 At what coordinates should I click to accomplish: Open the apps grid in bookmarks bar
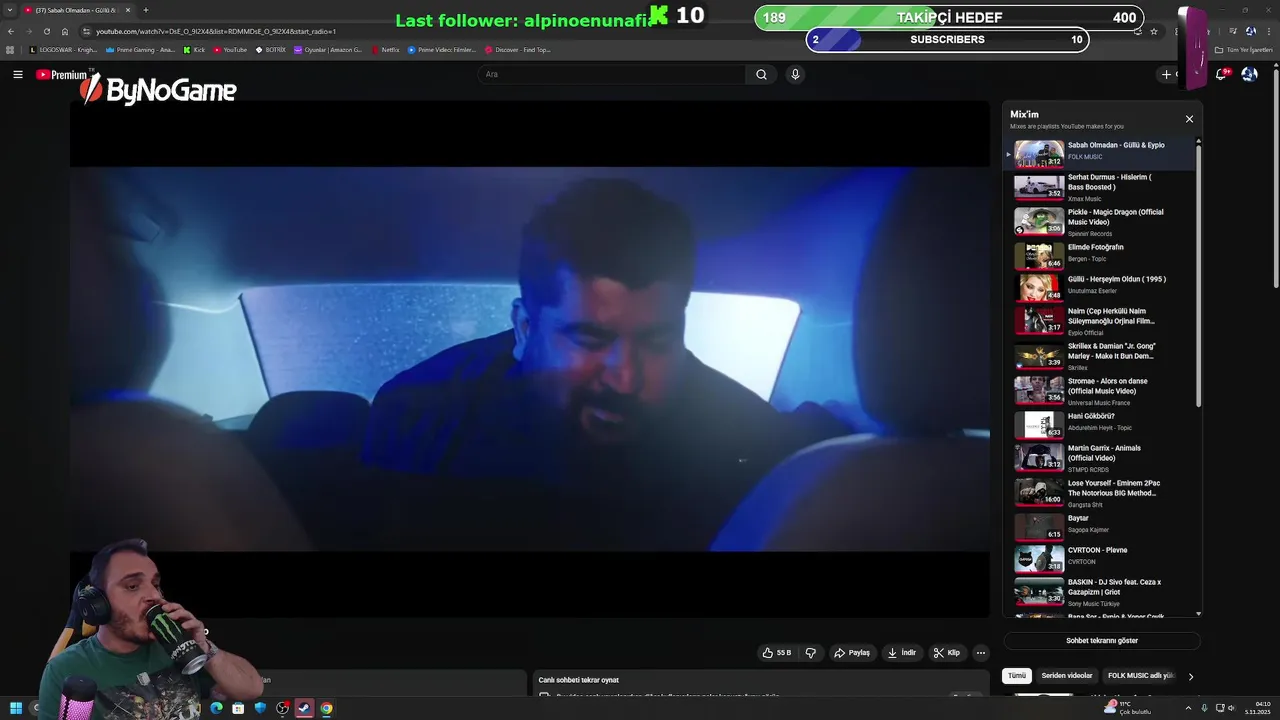11,50
